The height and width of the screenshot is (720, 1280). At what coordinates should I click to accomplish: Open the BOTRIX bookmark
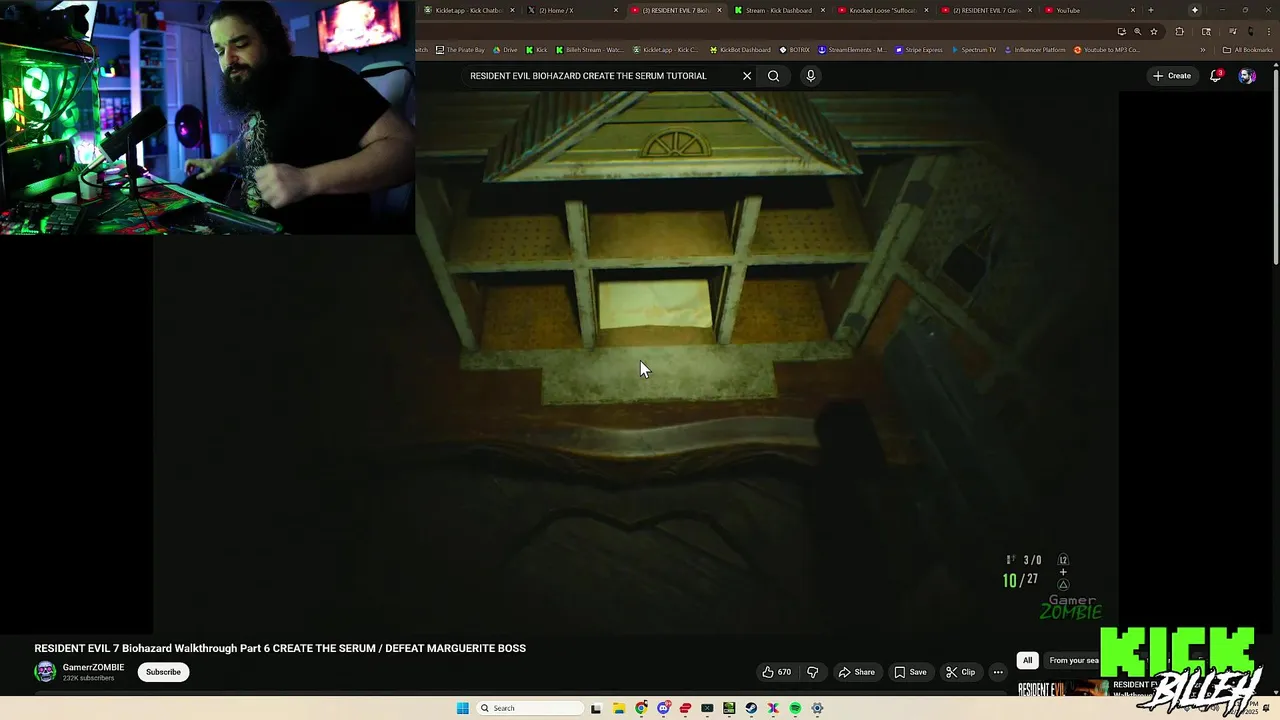(795, 50)
